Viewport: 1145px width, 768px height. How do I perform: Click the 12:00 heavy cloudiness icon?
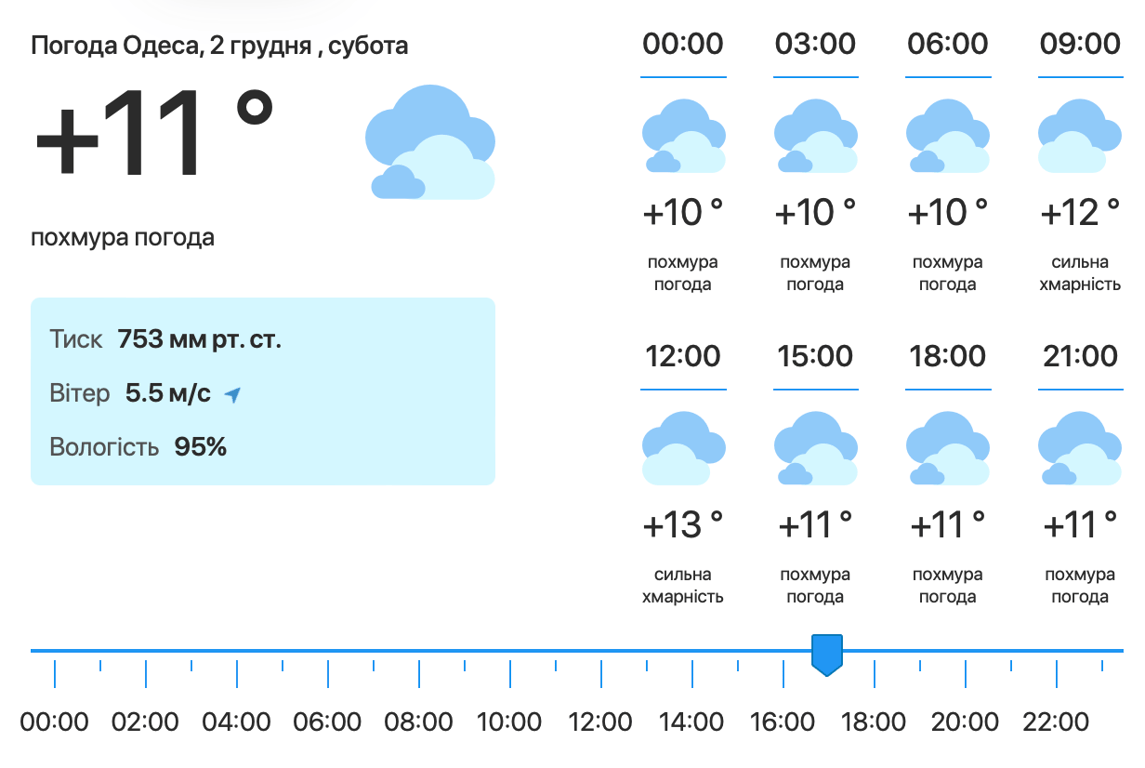coord(683,449)
